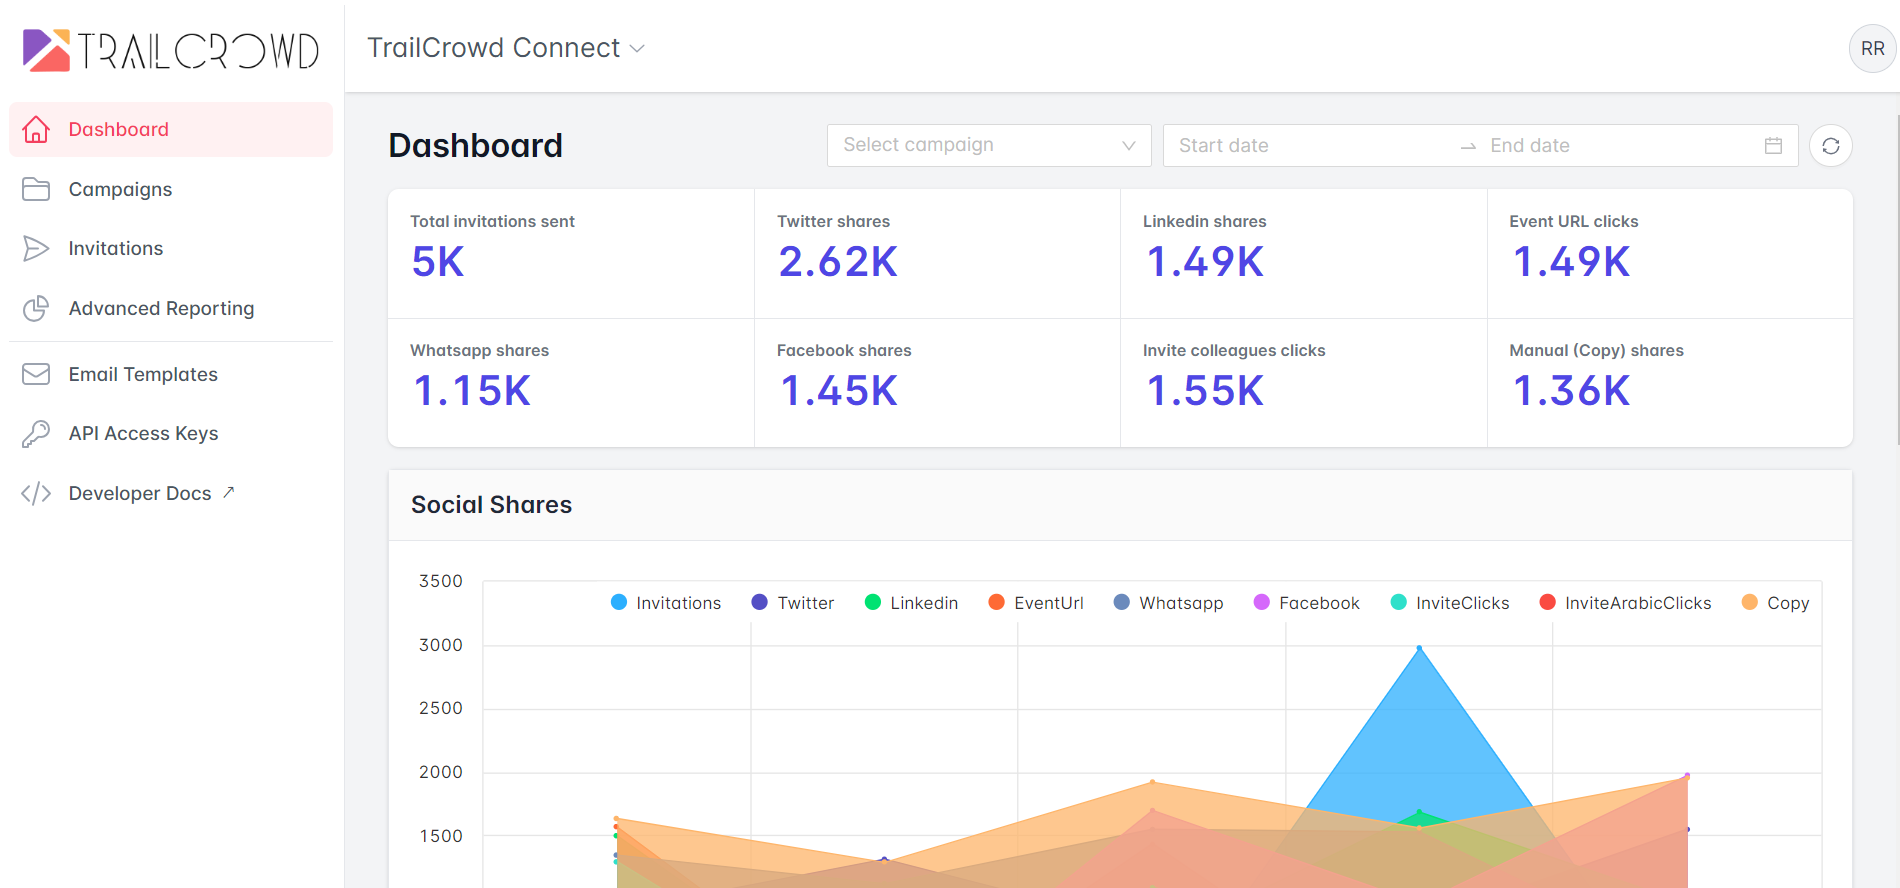Click the Dashboard home icon
This screenshot has width=1900, height=888.
36,129
